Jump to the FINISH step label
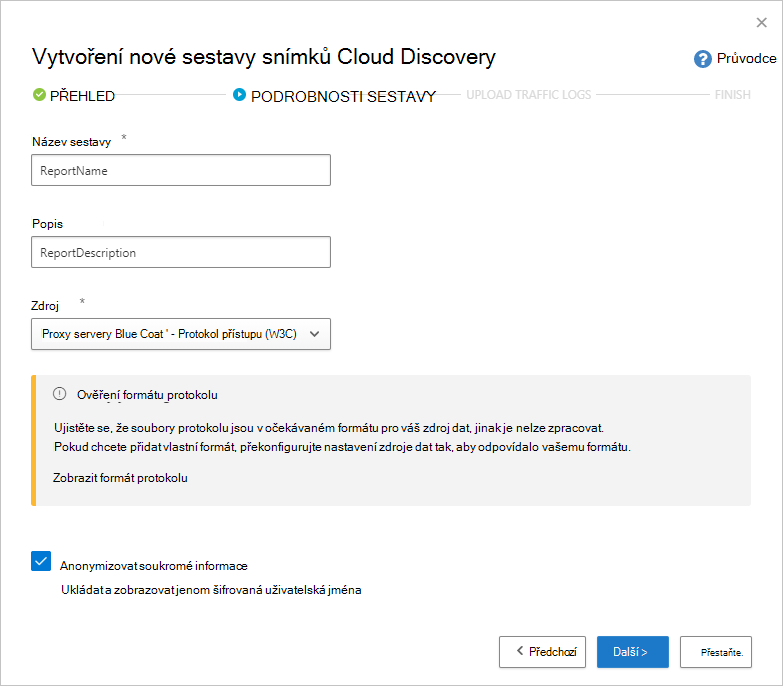Screen dimensions: 783x686 tap(732, 95)
